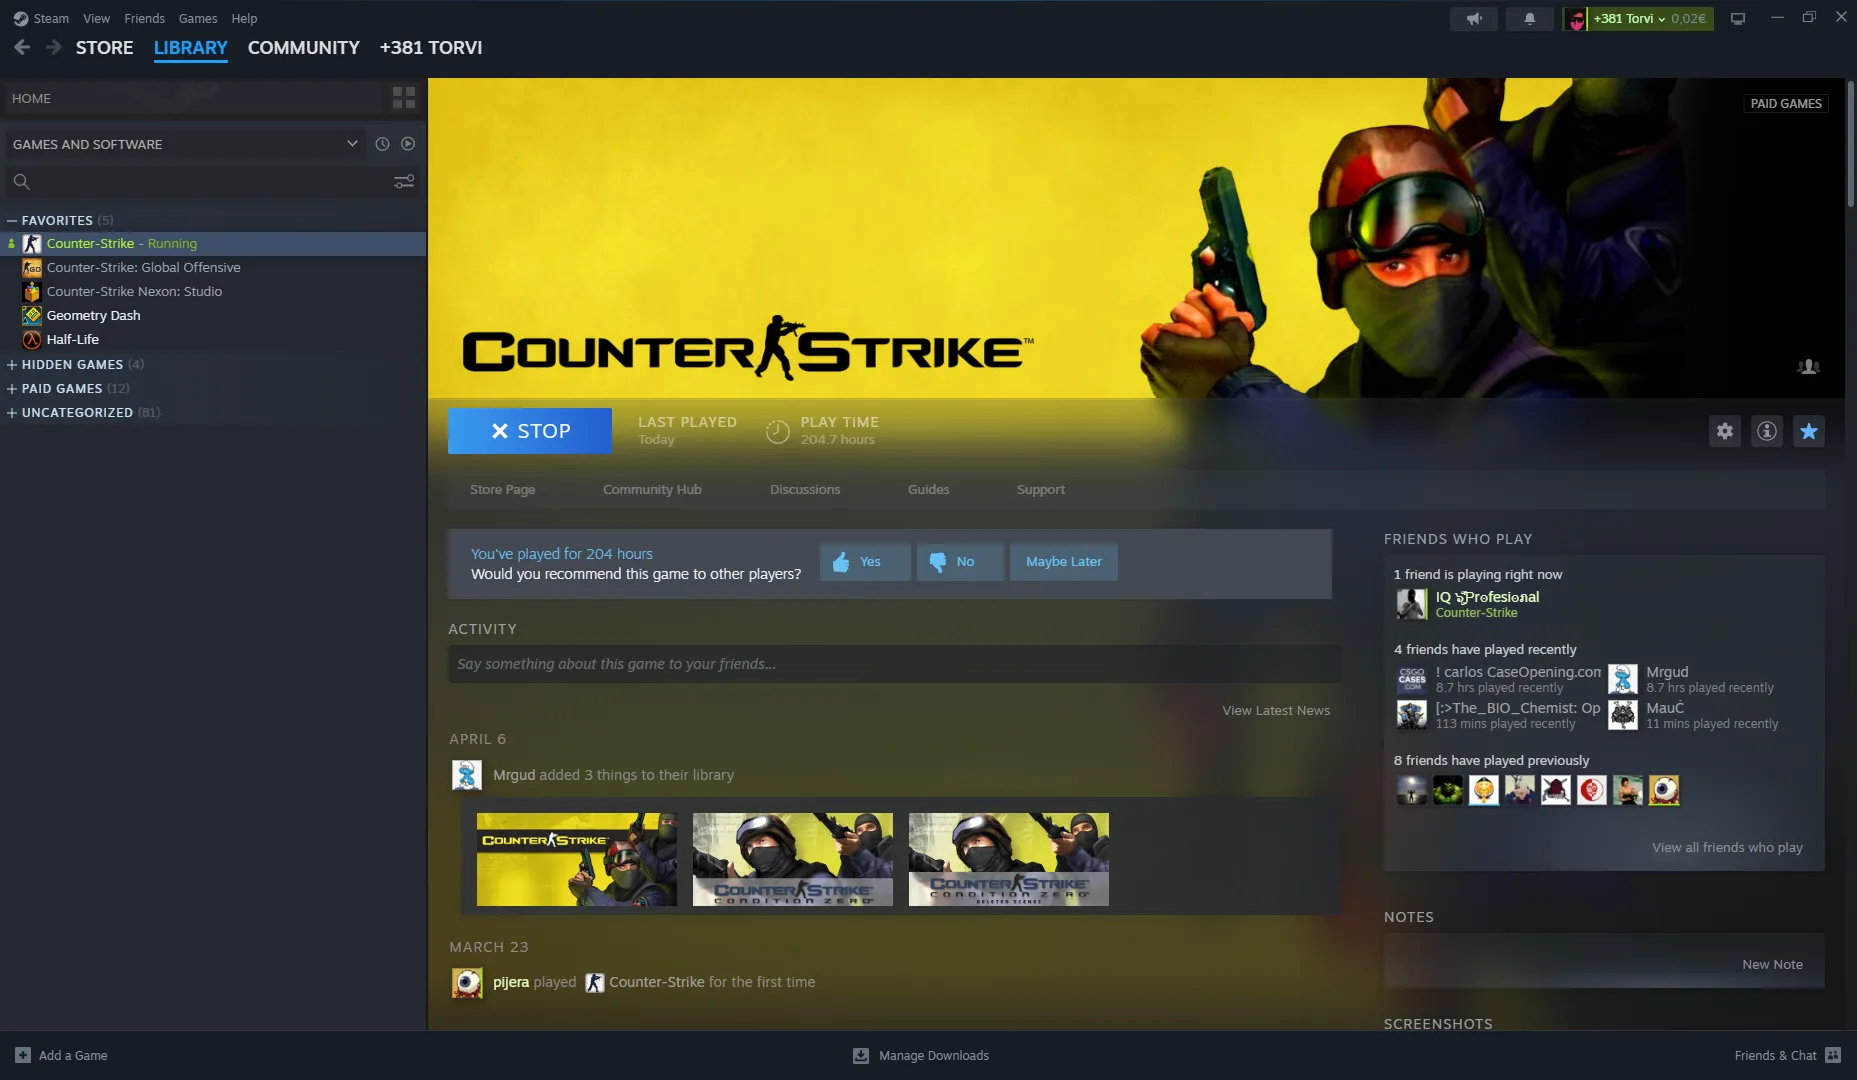The image size is (1857, 1080).
Task: Click the Add a Game plus icon
Action: pyautogui.click(x=23, y=1055)
